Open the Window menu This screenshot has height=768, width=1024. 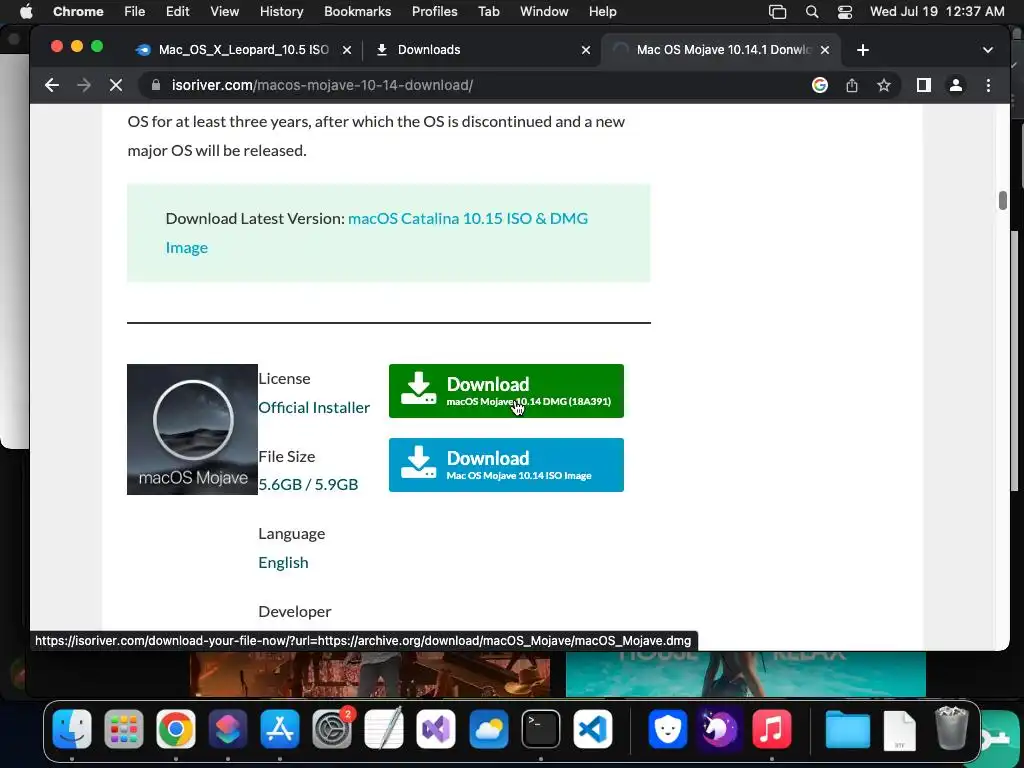tap(544, 12)
